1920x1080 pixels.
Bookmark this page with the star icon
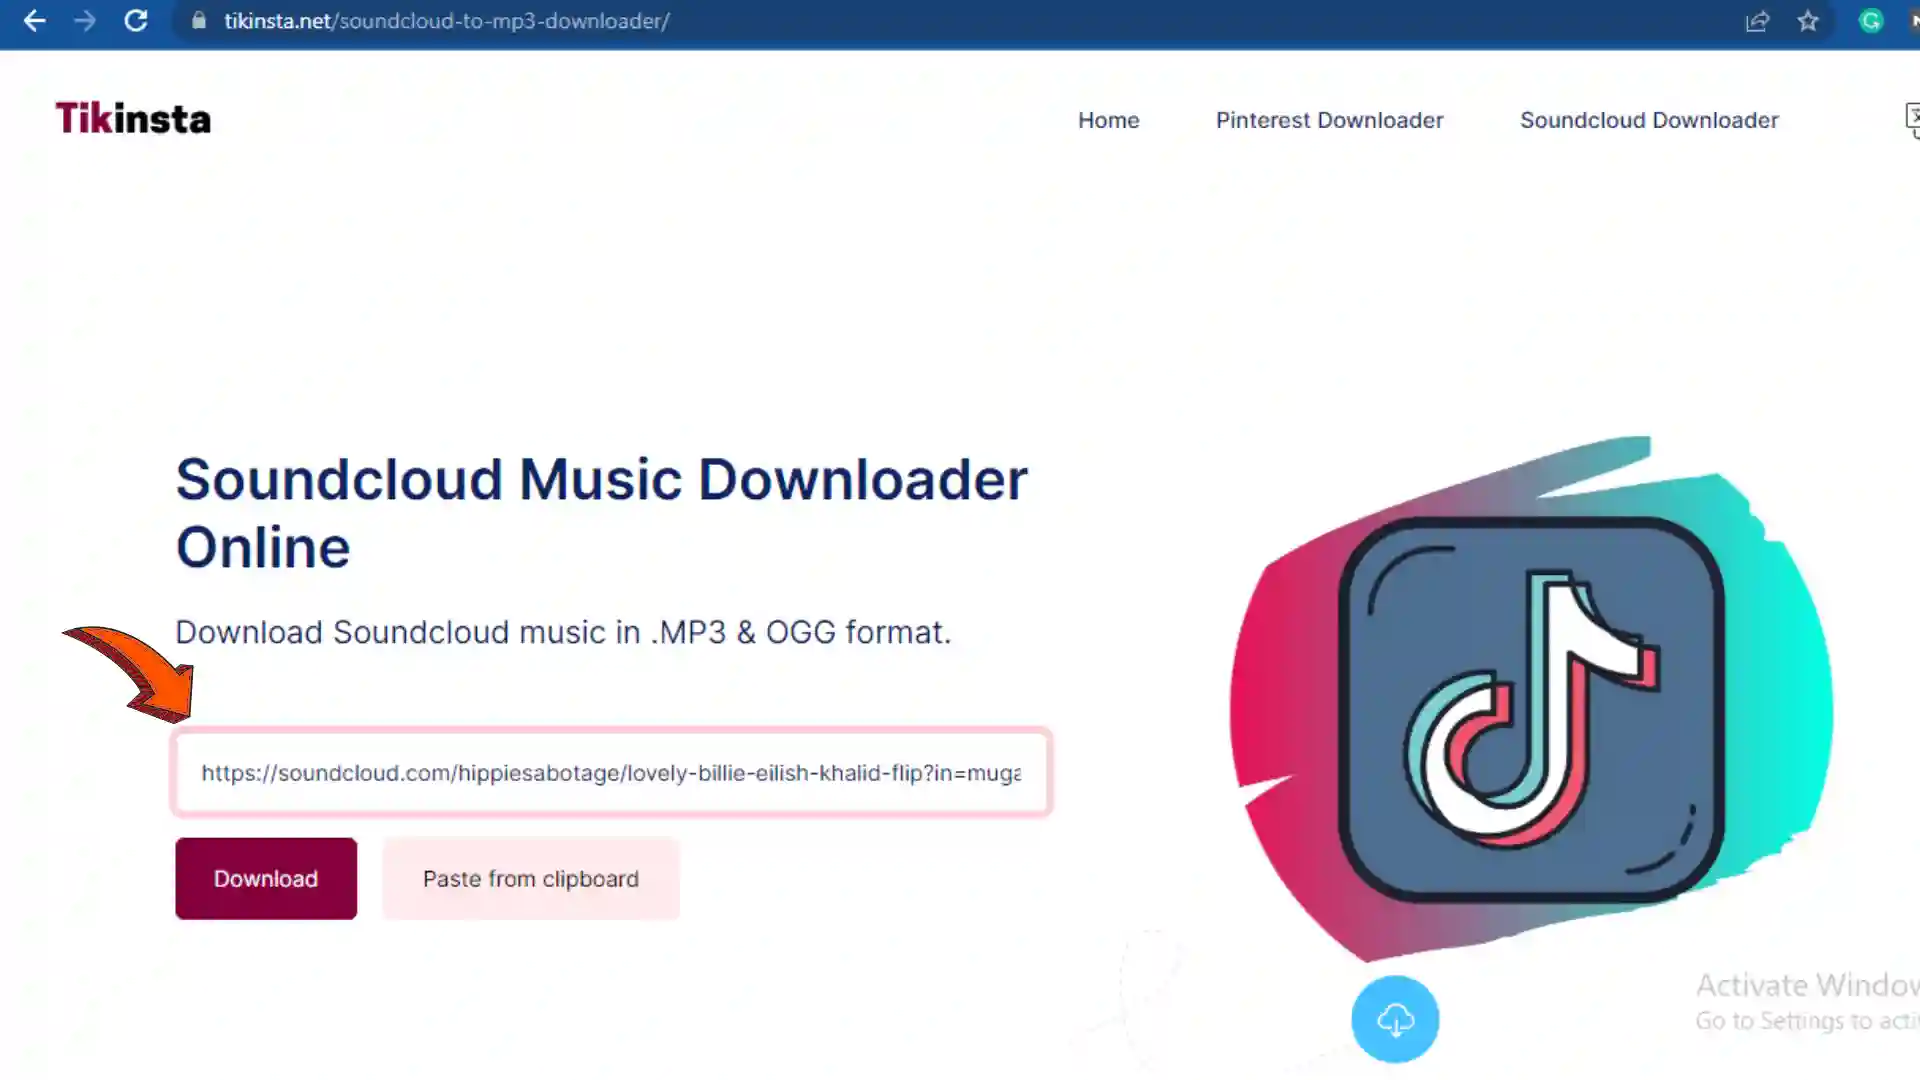1808,21
